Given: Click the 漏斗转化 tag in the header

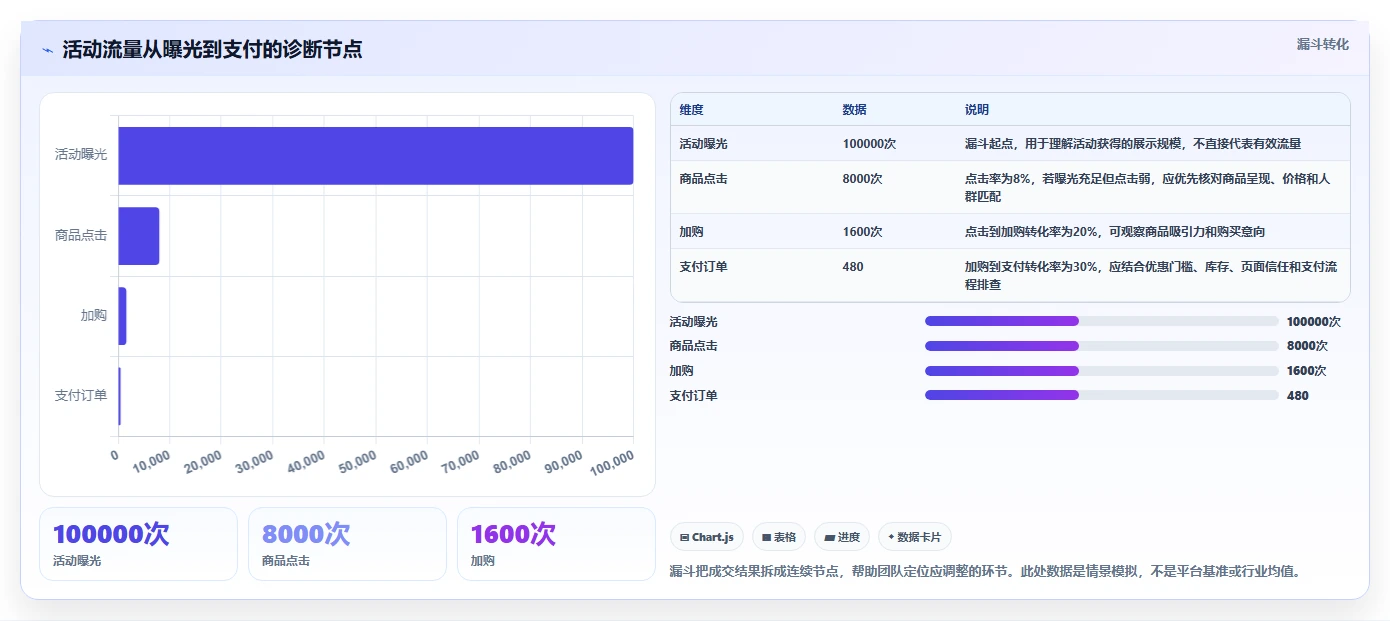Looking at the screenshot, I should [1323, 45].
